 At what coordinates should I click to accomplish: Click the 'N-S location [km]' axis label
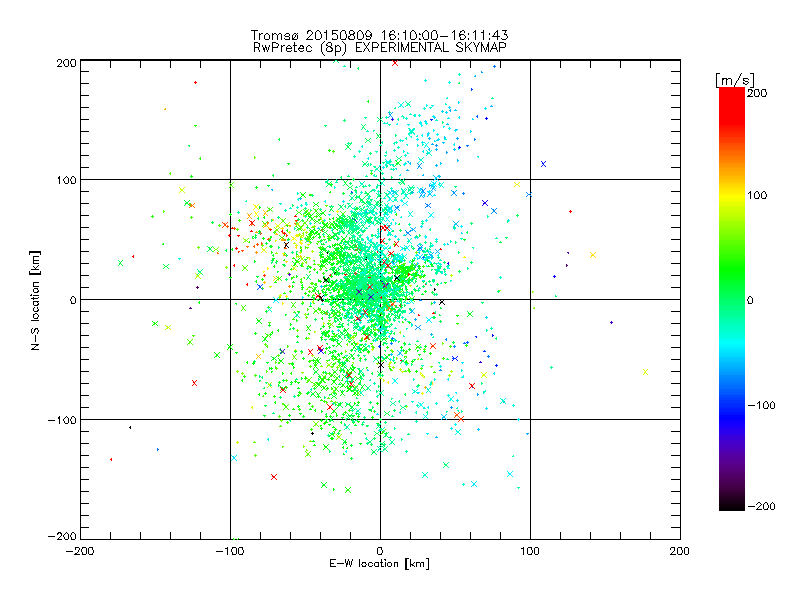[35, 300]
